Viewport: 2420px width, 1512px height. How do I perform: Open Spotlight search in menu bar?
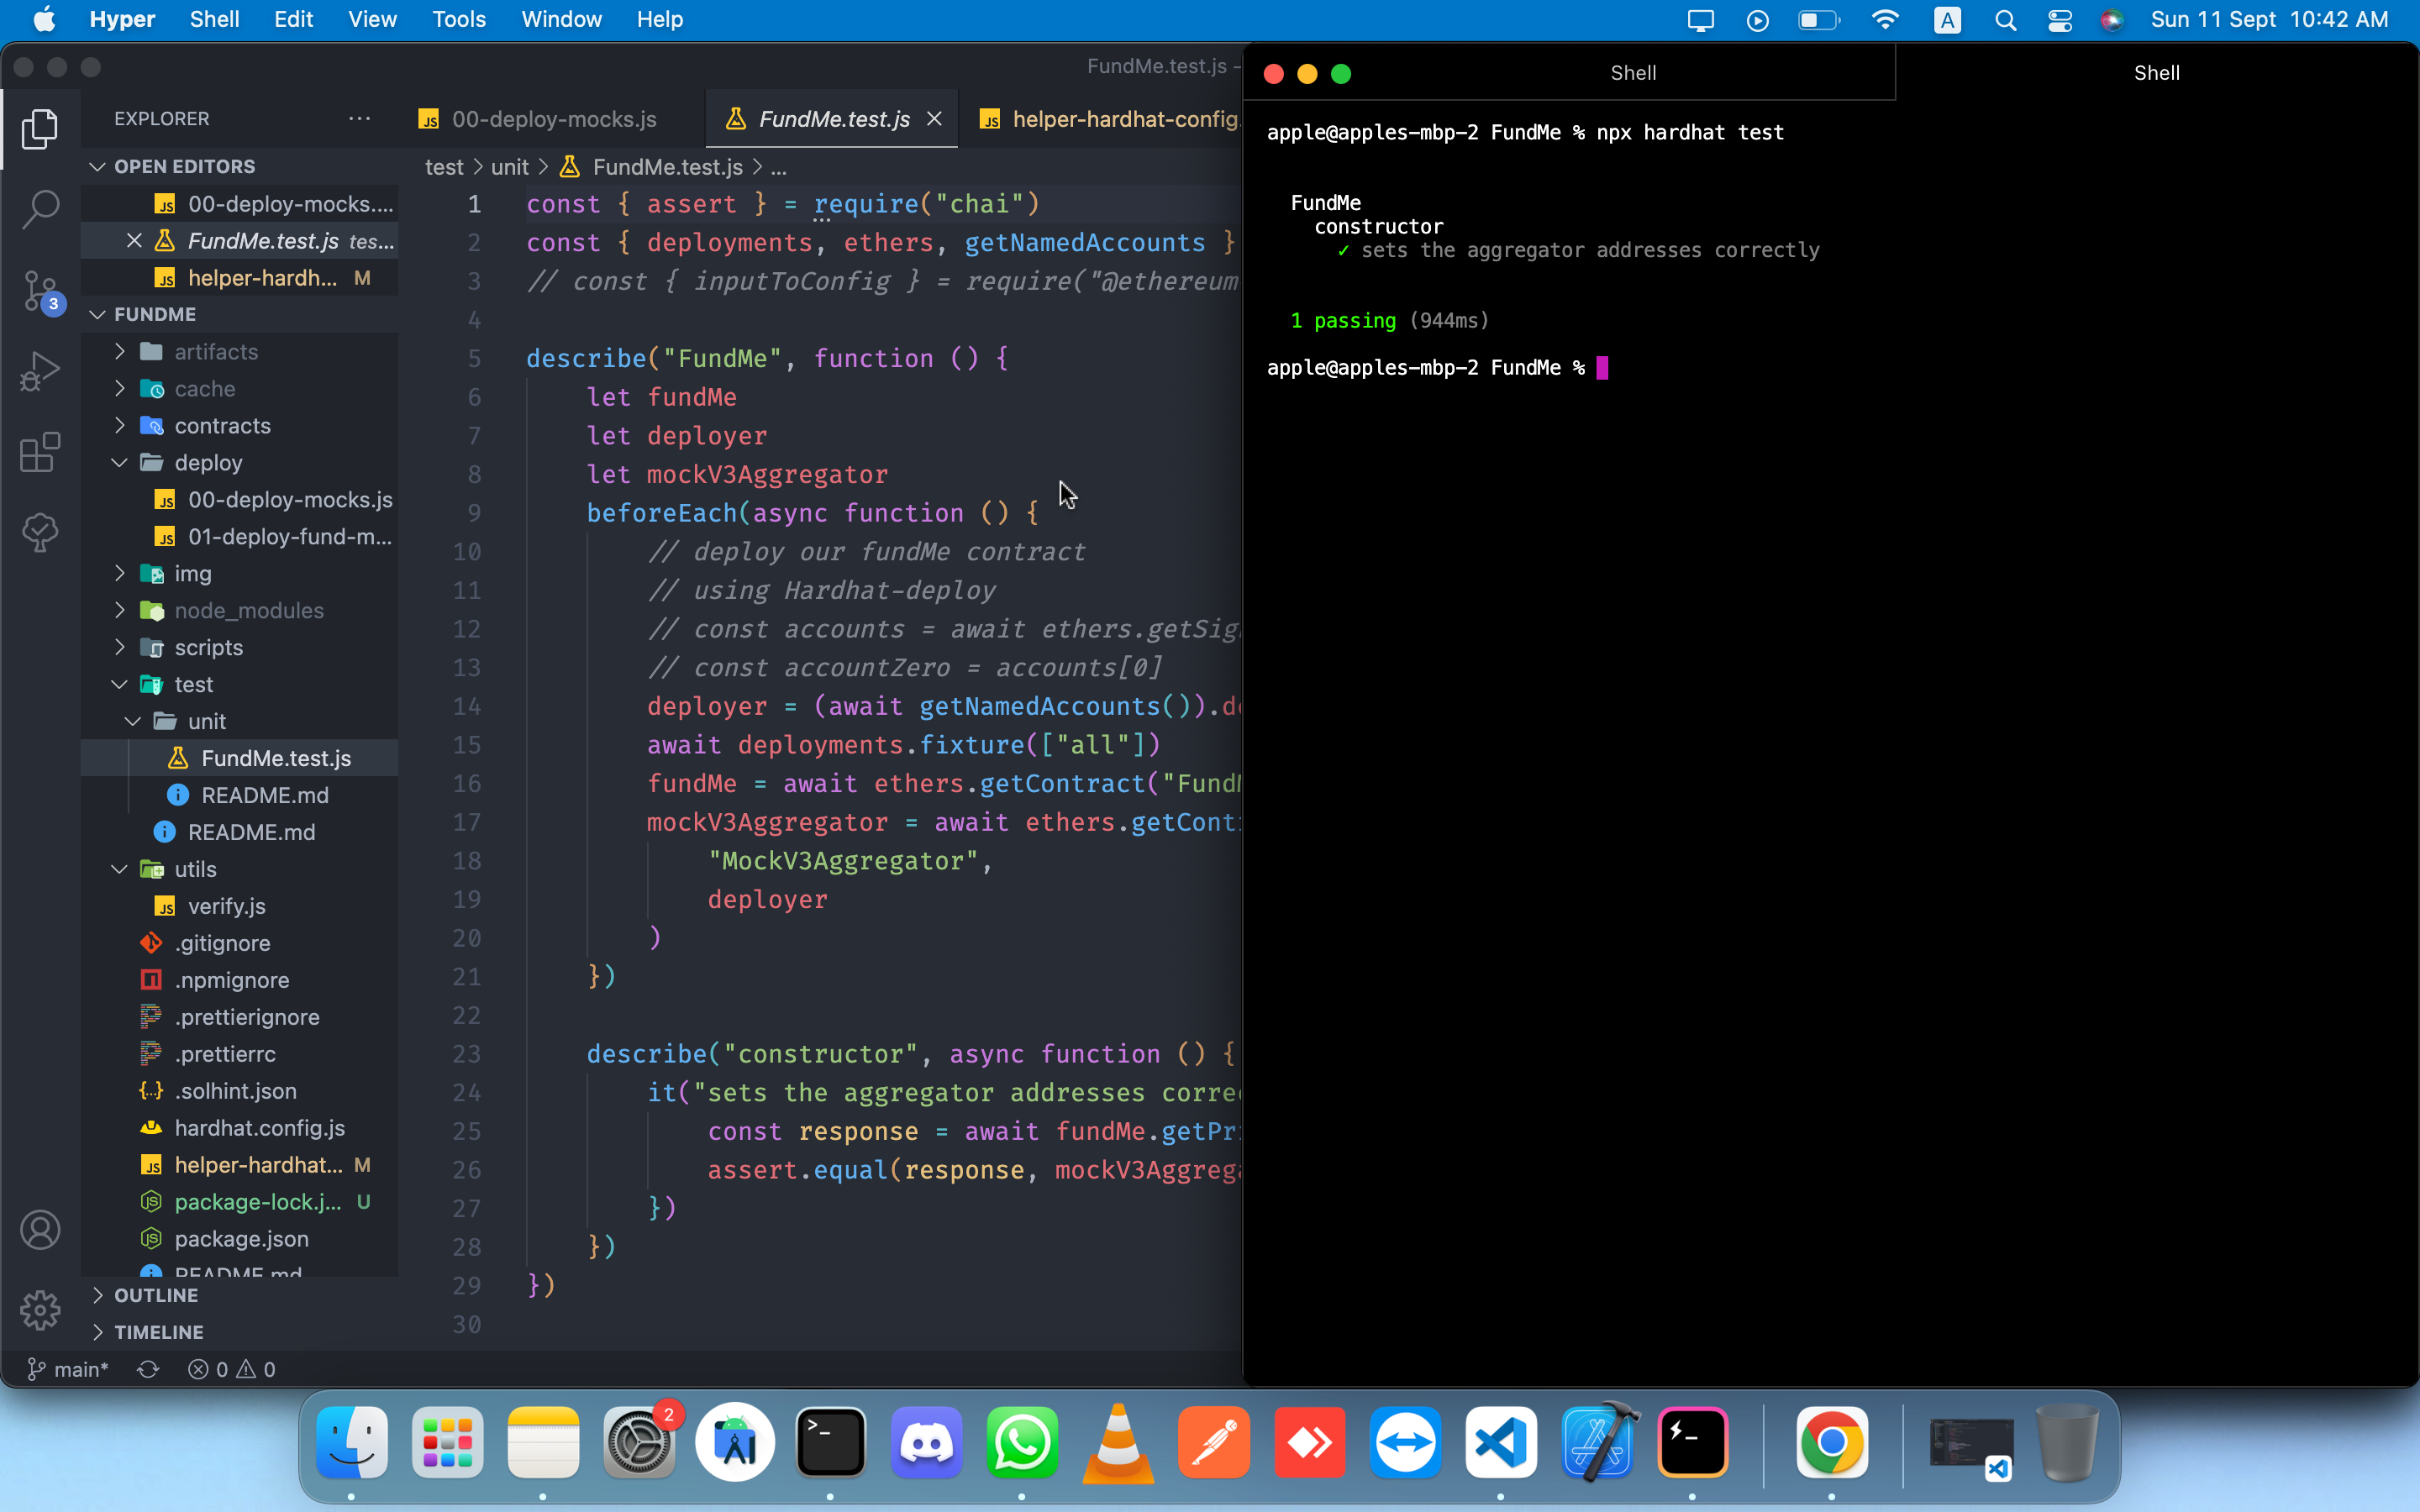coord(2005,20)
